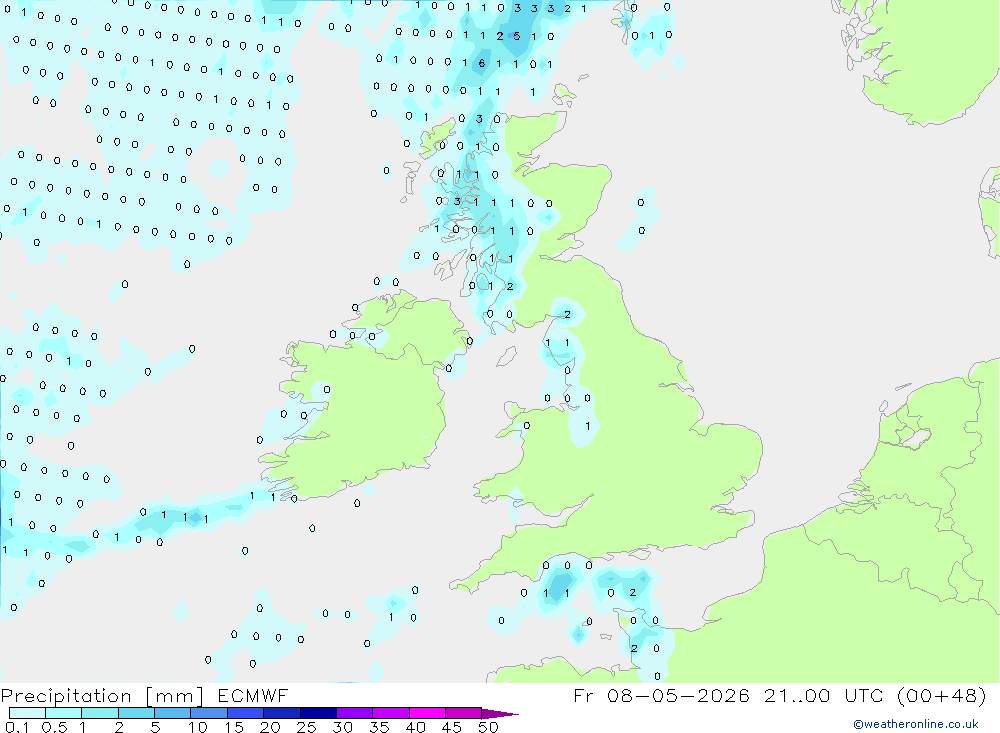Open the weatheronline.co.uk copyright link
1000x733 pixels.
[x=915, y=724]
